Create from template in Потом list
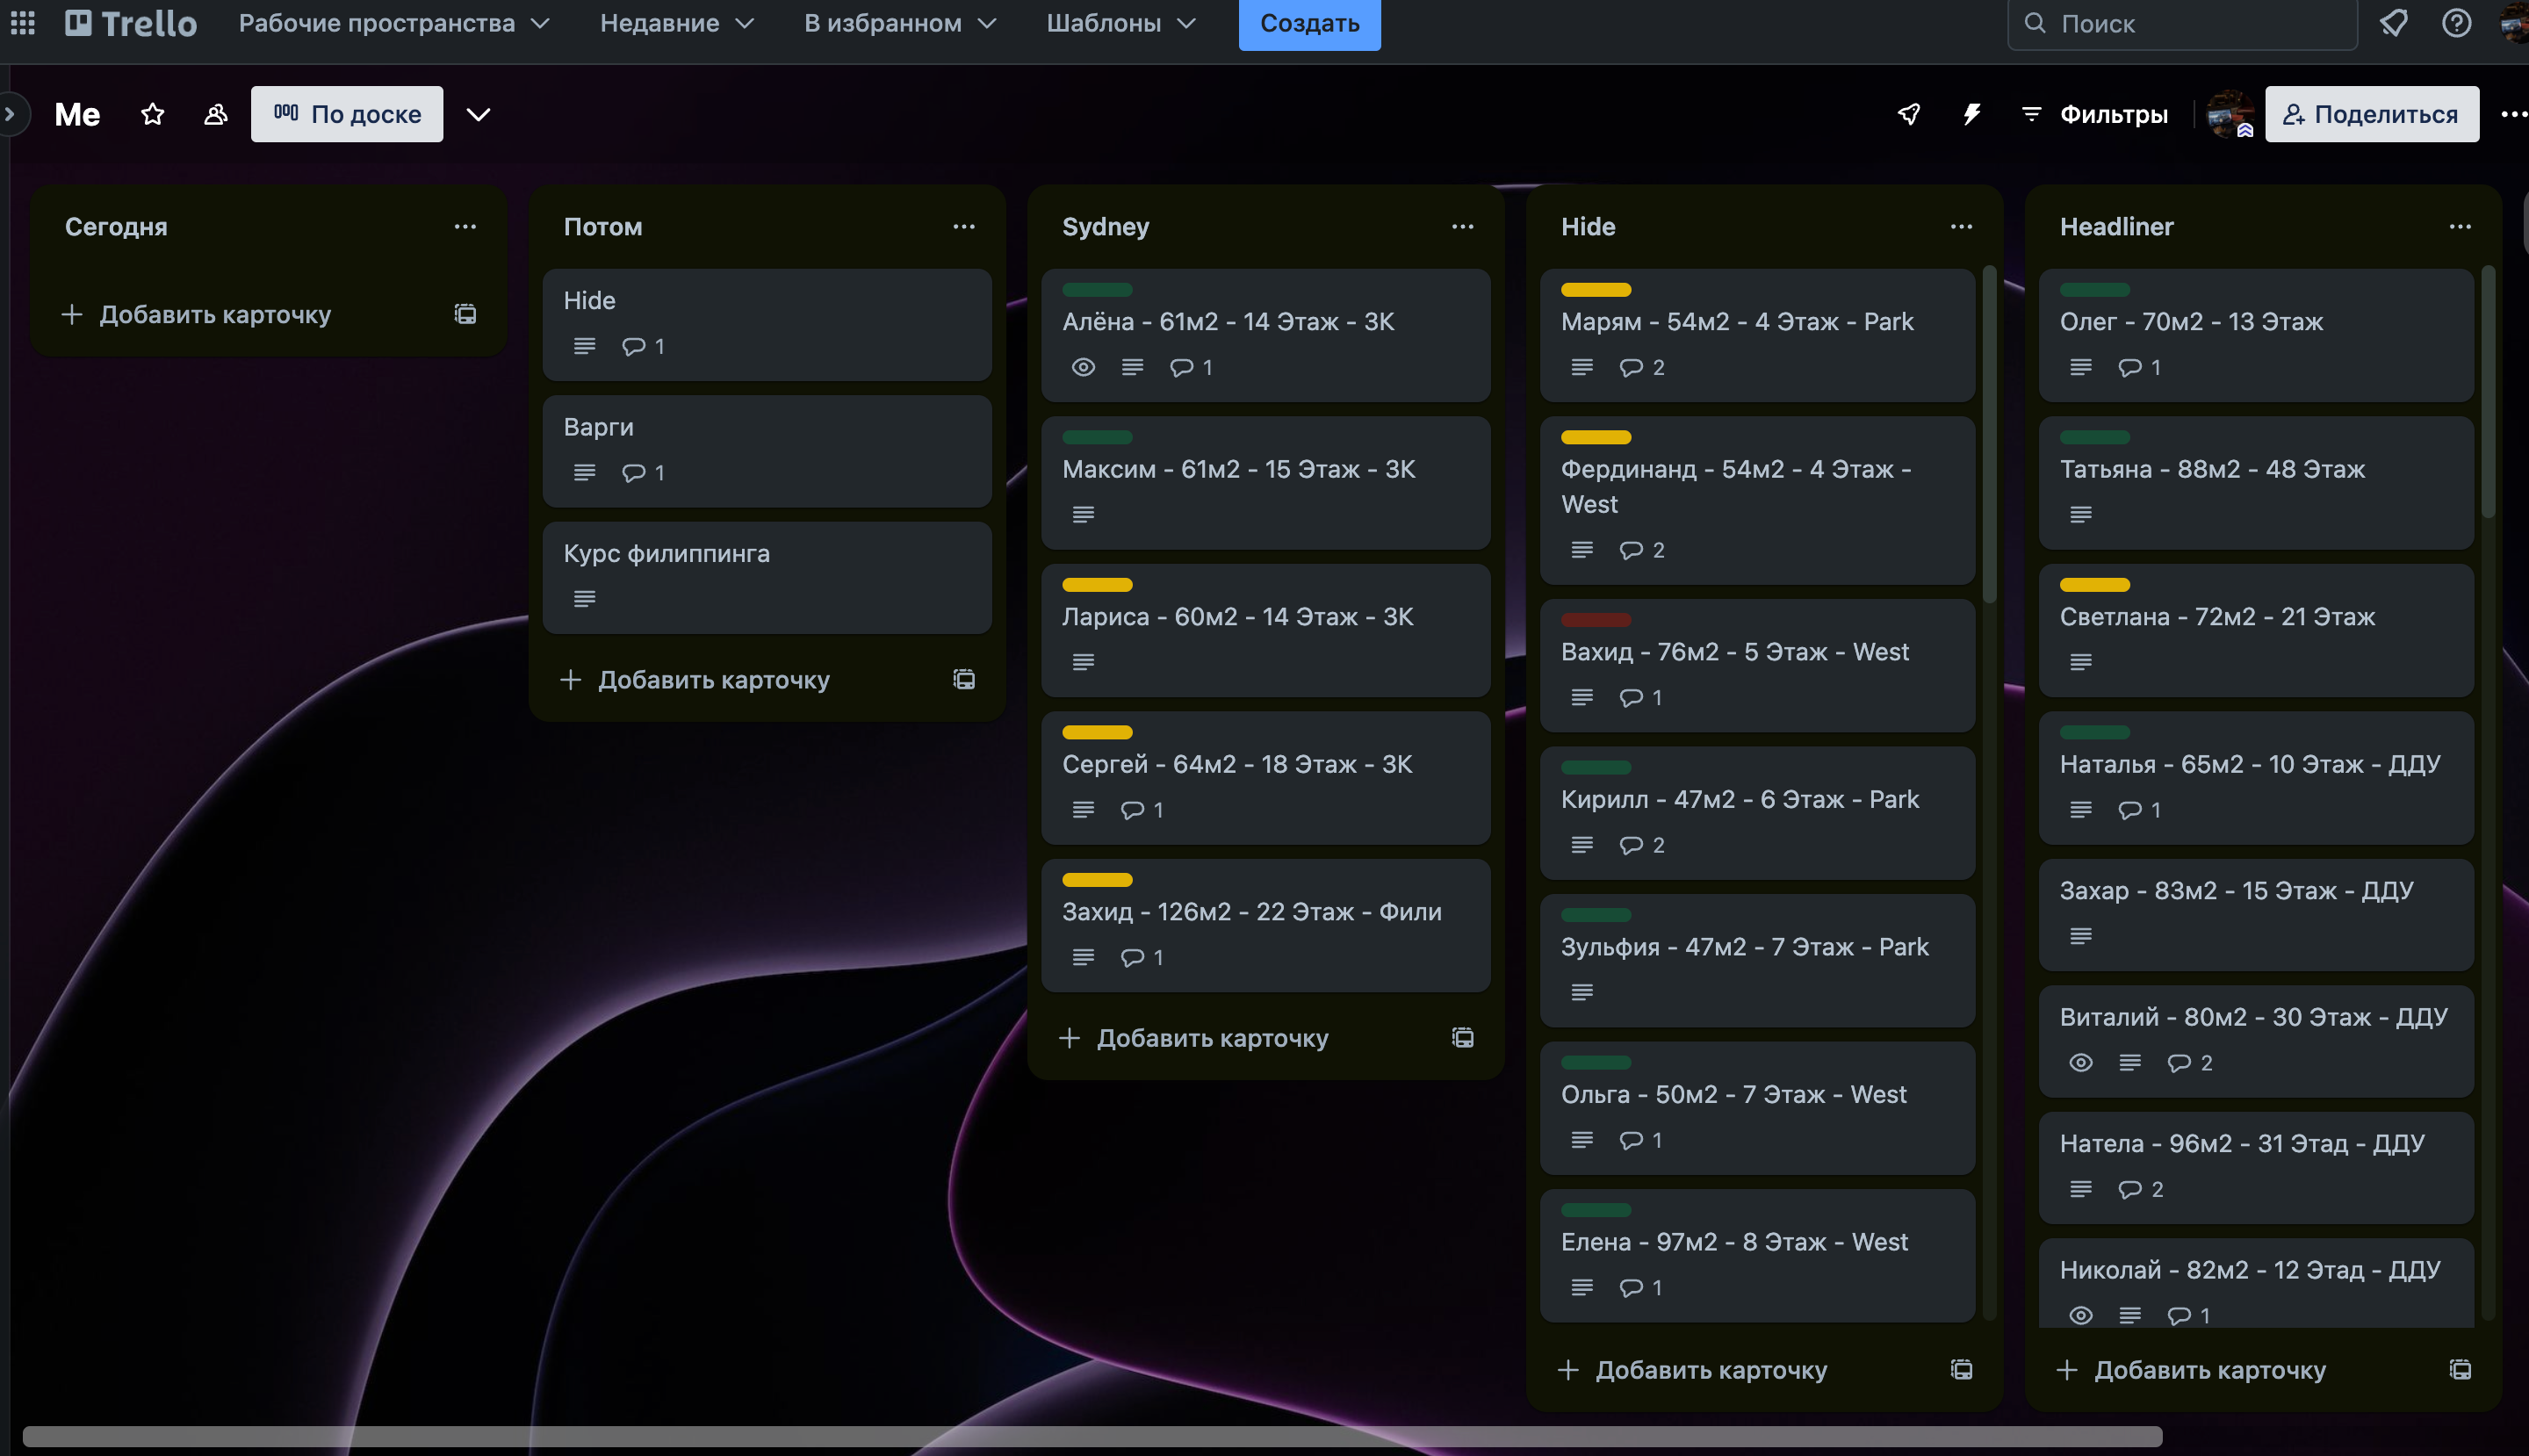The image size is (2529, 1456). (963, 680)
